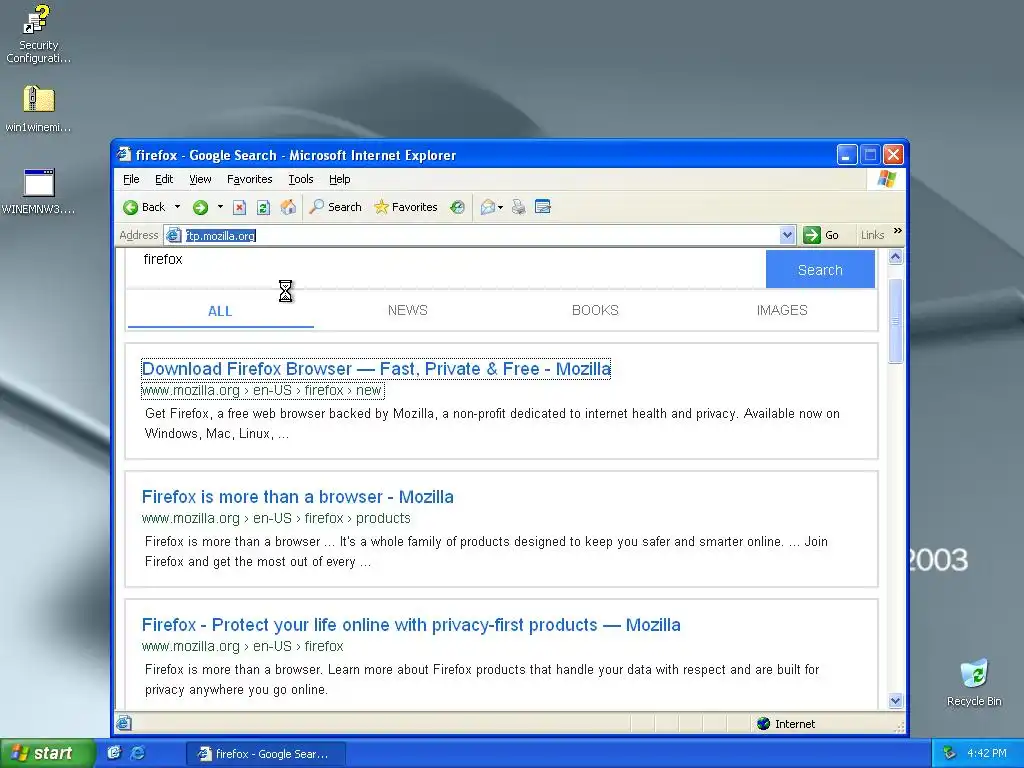Click the IE title bar window icon

point(123,154)
